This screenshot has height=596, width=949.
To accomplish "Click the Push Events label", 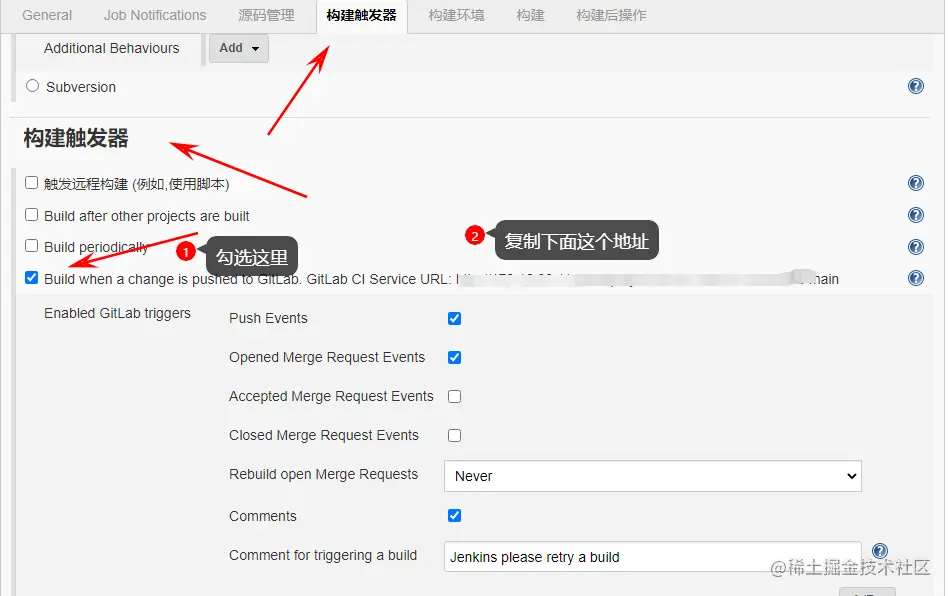I will click(268, 318).
